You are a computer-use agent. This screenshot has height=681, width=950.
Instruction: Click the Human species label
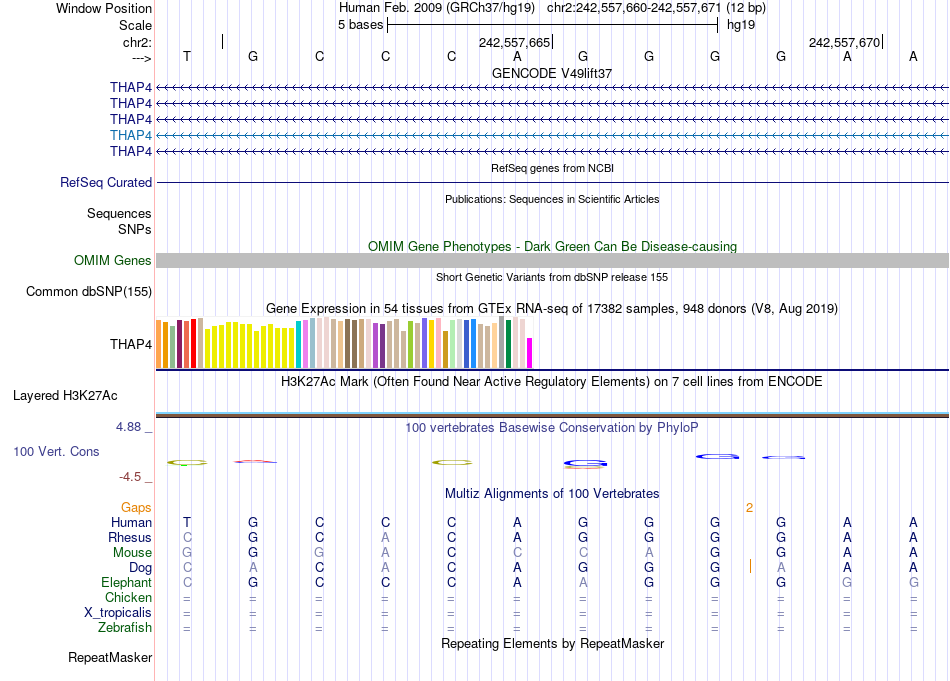tap(131, 523)
